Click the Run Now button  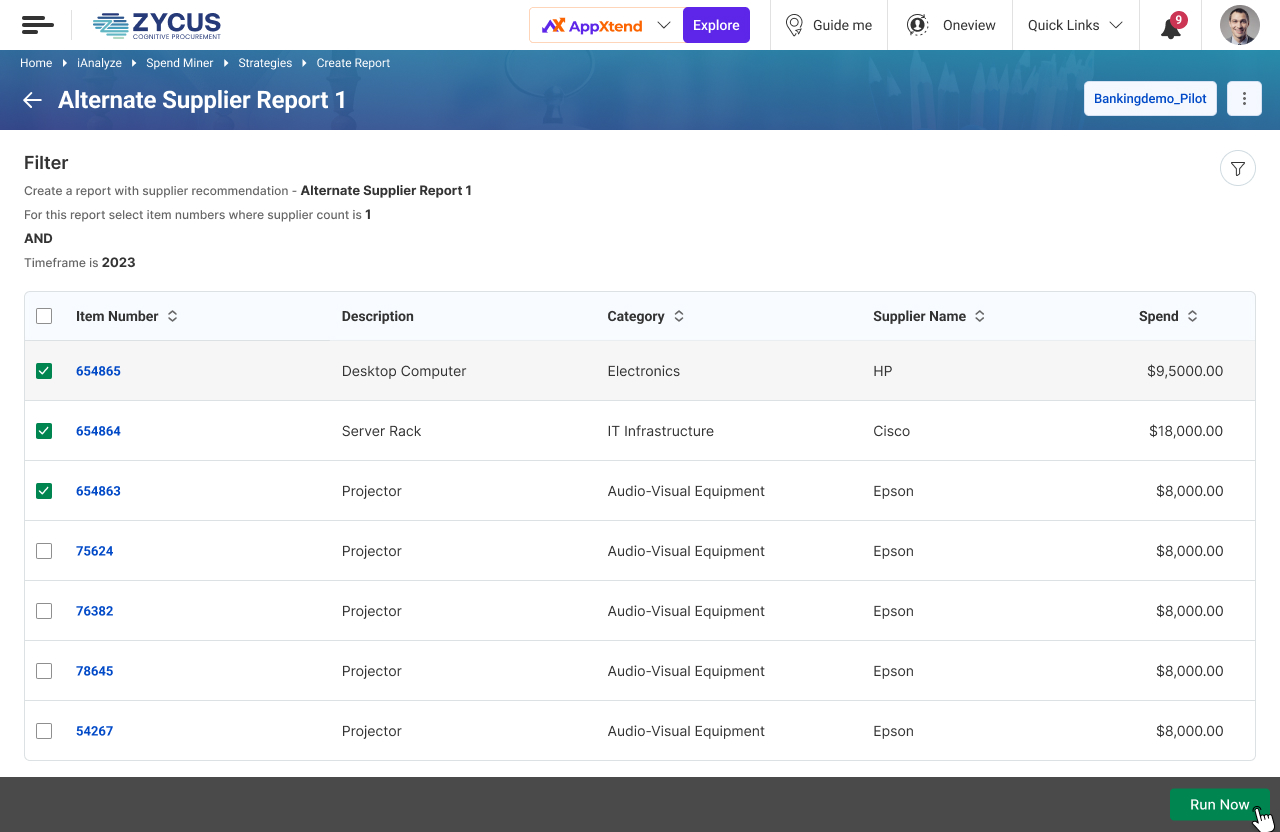pos(1219,804)
